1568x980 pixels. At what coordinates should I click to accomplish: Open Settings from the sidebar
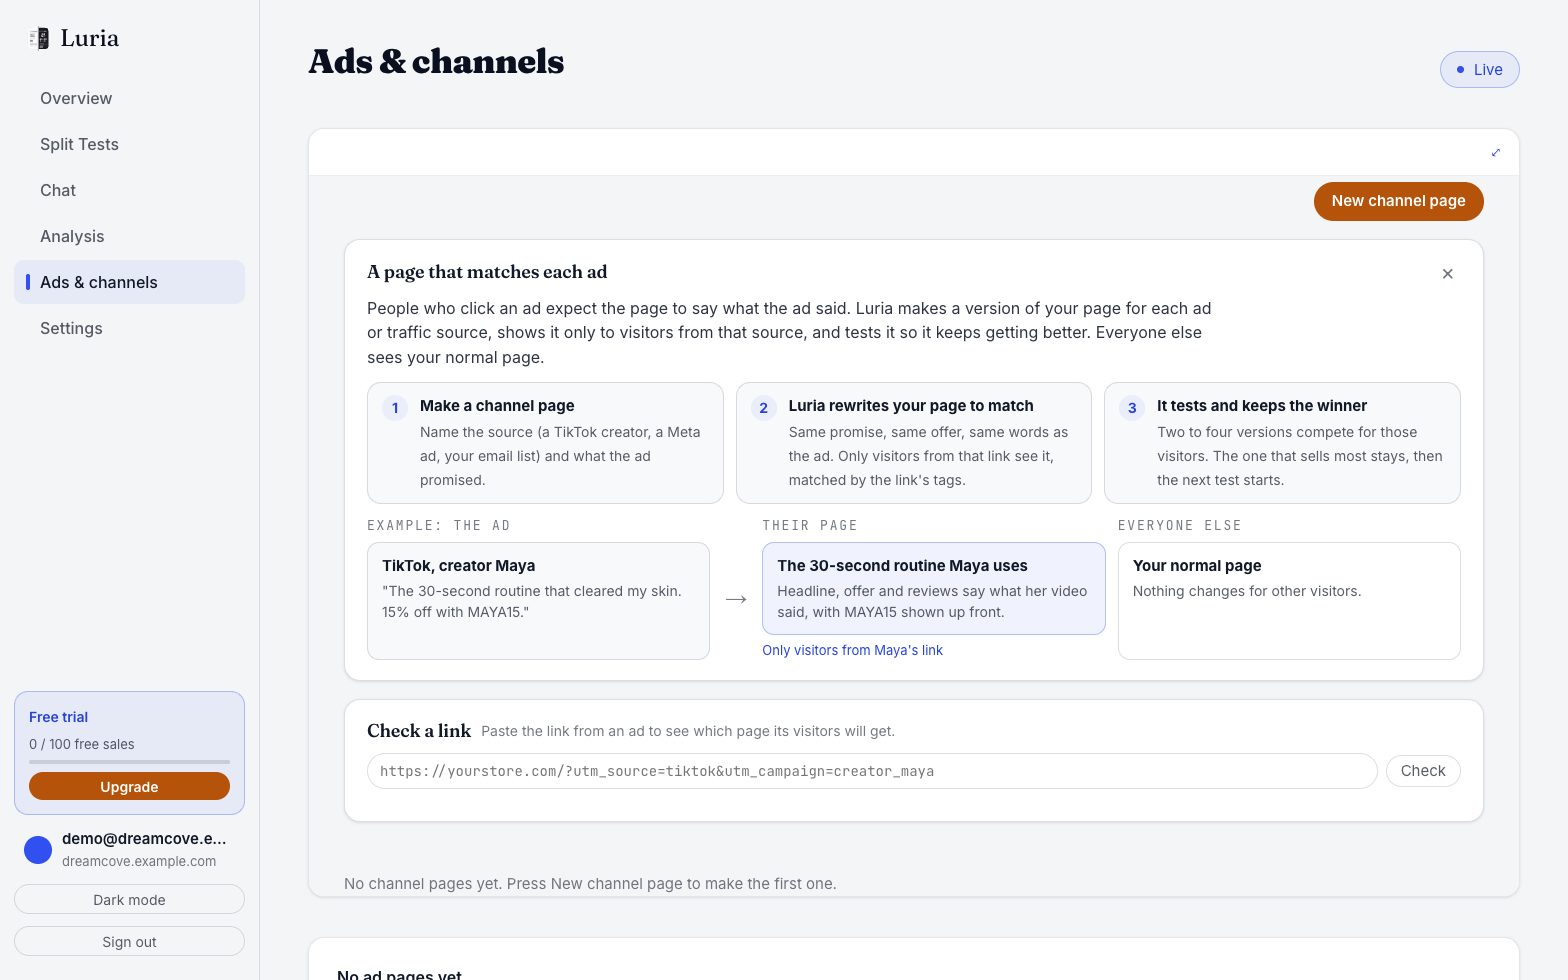129,328
